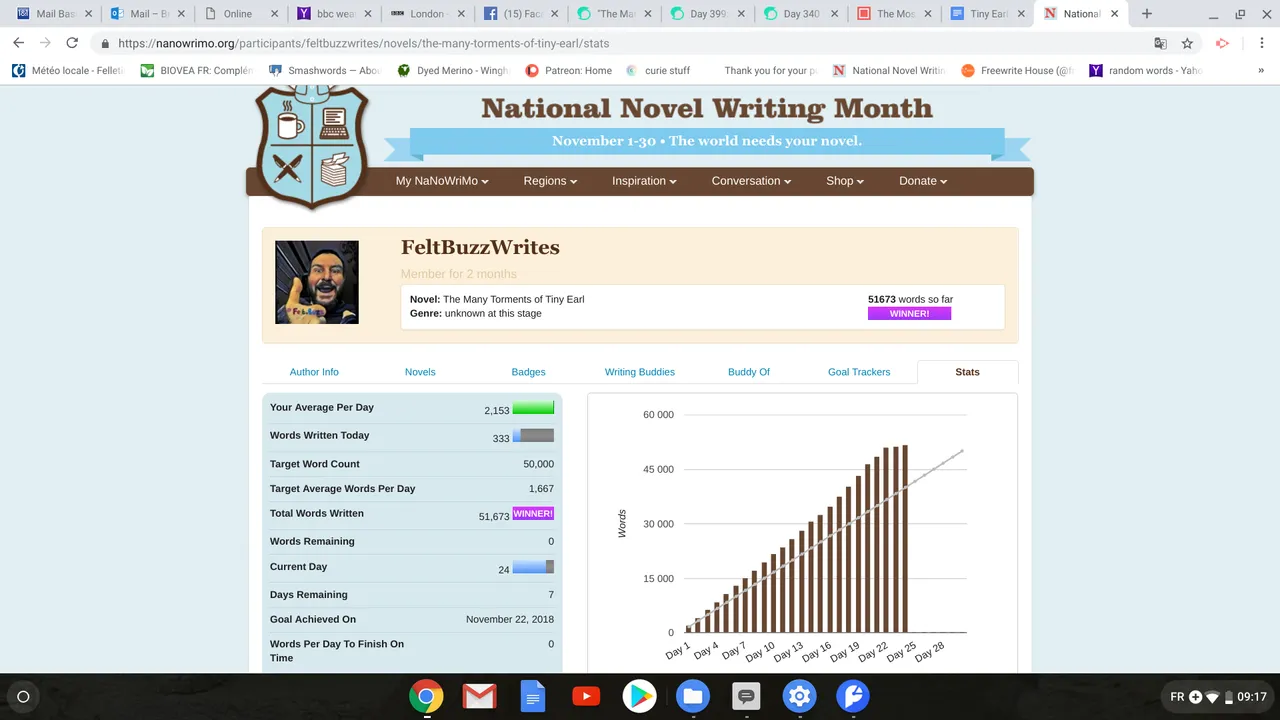Click the FeltBuzzWrites username heading
The width and height of the screenshot is (1280, 720).
click(x=480, y=248)
